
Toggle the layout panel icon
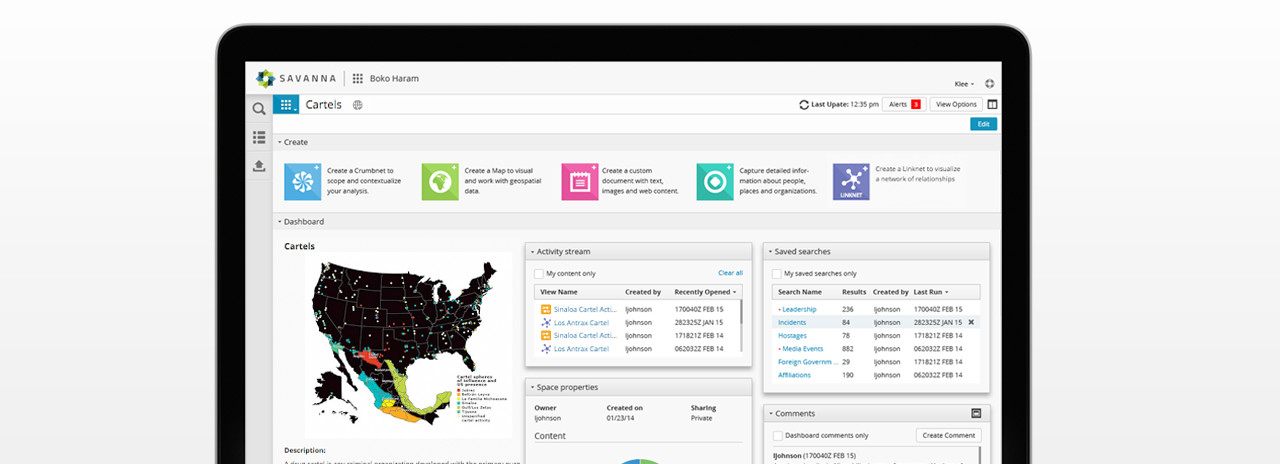point(992,104)
